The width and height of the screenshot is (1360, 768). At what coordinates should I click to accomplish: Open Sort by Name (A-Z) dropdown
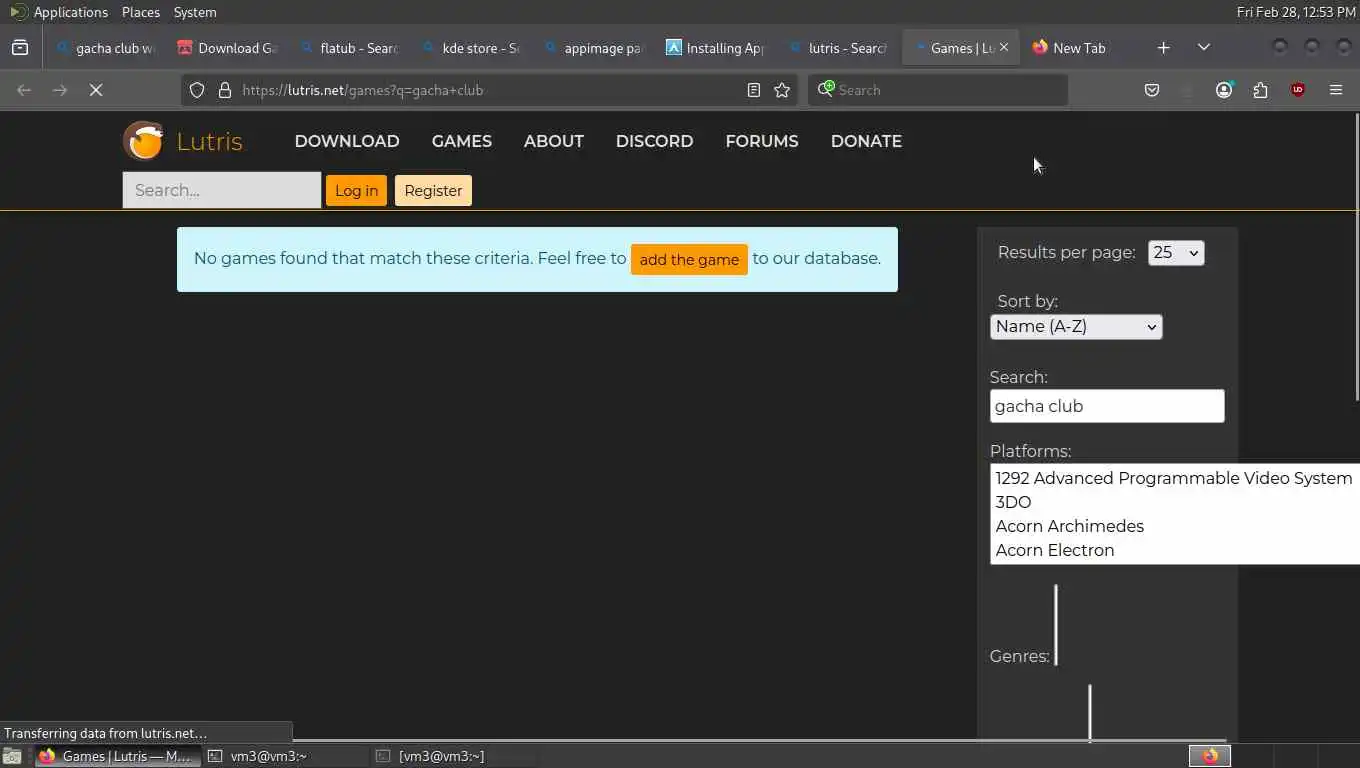point(1076,326)
